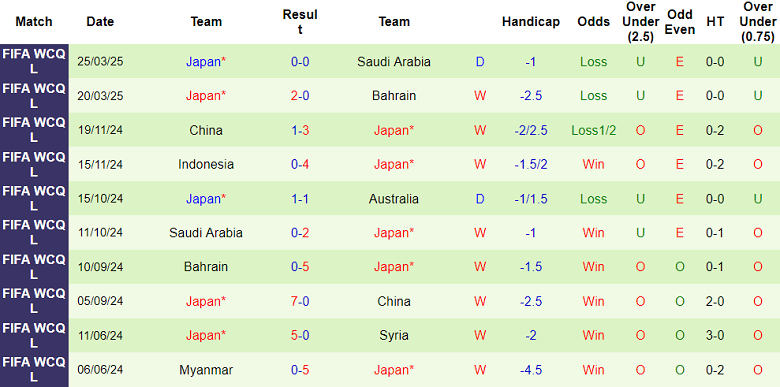Viewport: 780px width, 387px height.
Task: Click the Bahrain team in the 10/09/24 row
Action: point(206,267)
